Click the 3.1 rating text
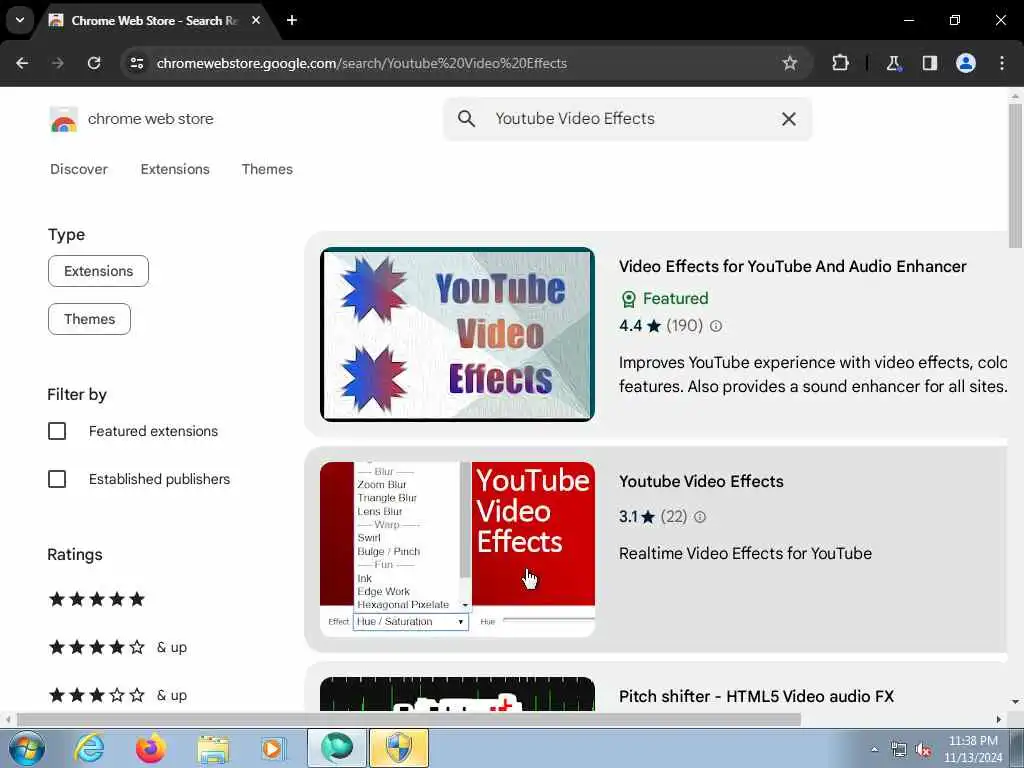 click(628, 517)
